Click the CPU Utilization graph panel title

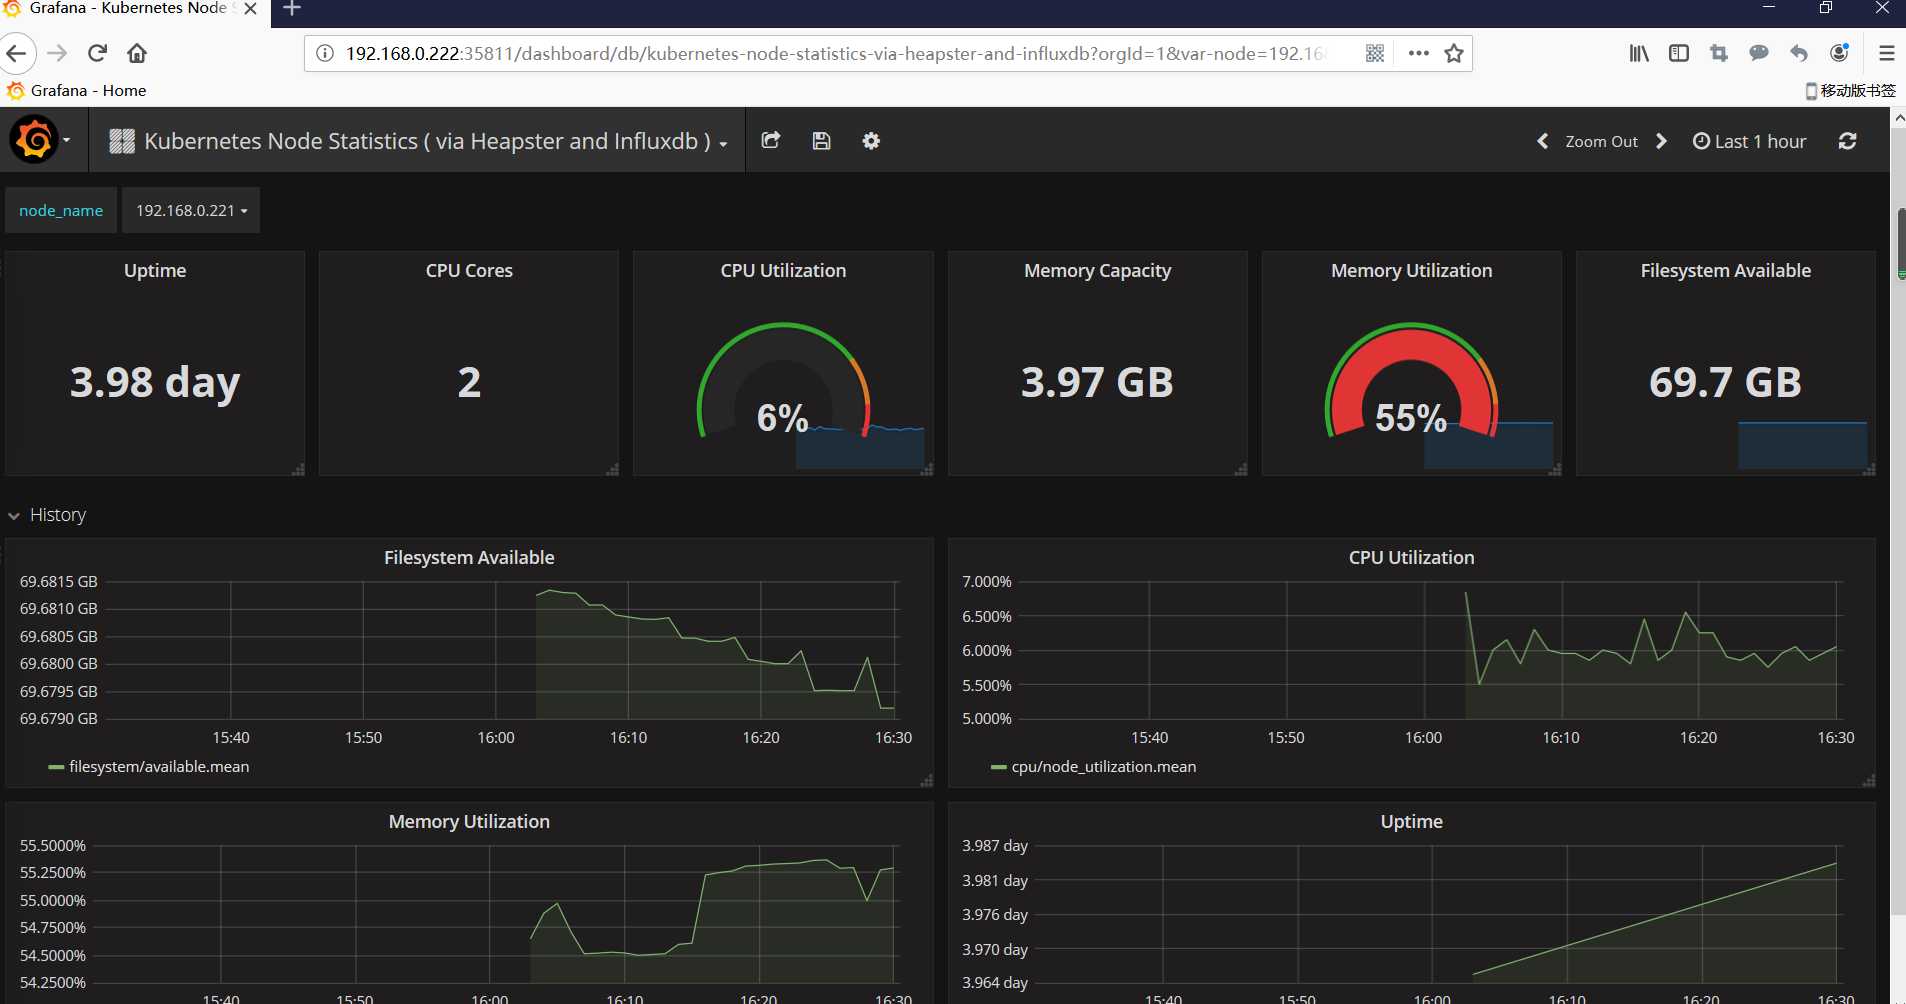pyautogui.click(x=1411, y=558)
